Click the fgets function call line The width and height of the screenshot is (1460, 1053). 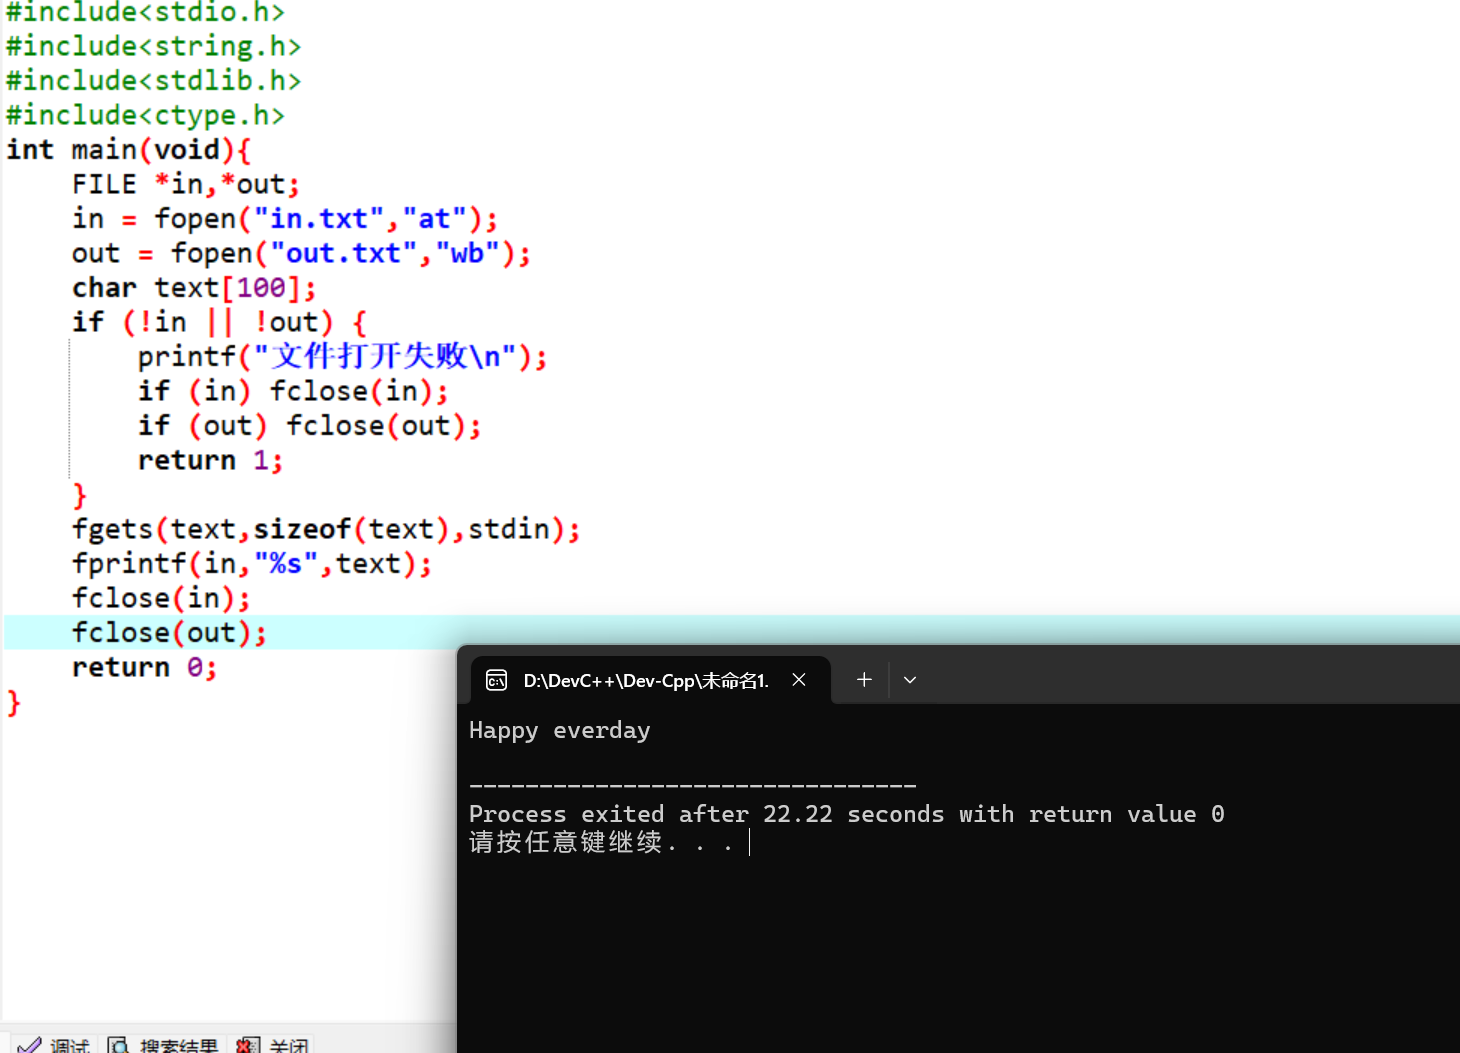point(325,528)
